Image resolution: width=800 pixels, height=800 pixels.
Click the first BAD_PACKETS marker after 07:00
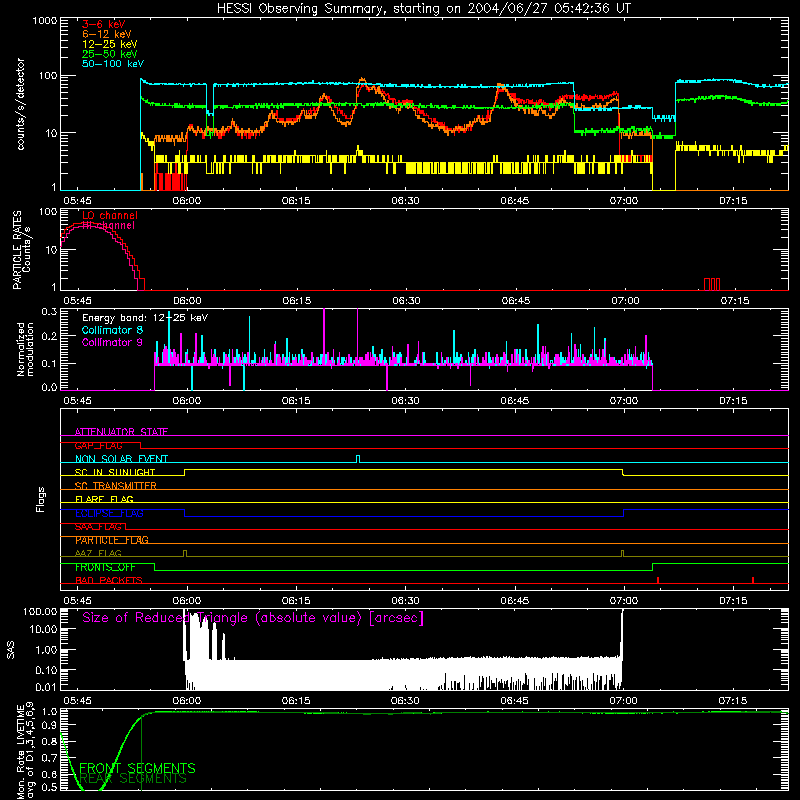[x=658, y=580]
